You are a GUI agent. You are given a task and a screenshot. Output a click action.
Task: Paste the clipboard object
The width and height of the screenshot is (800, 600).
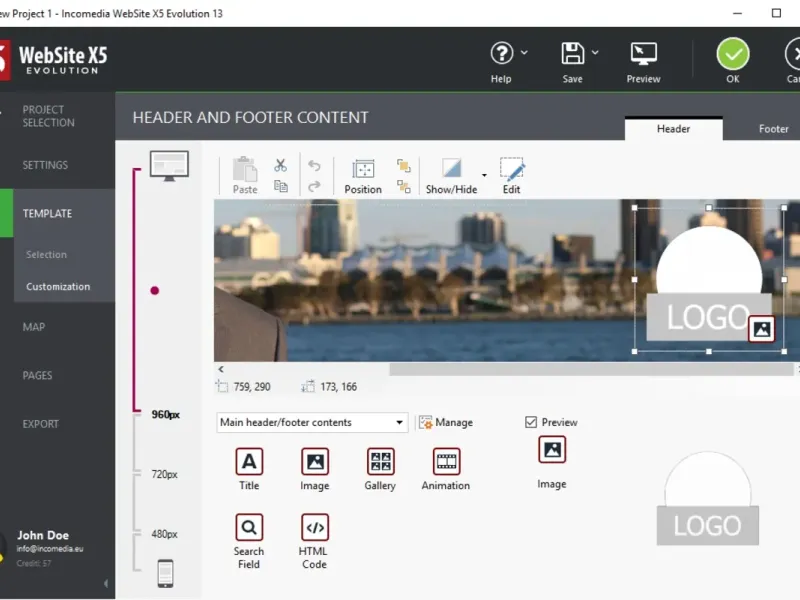pyautogui.click(x=245, y=175)
